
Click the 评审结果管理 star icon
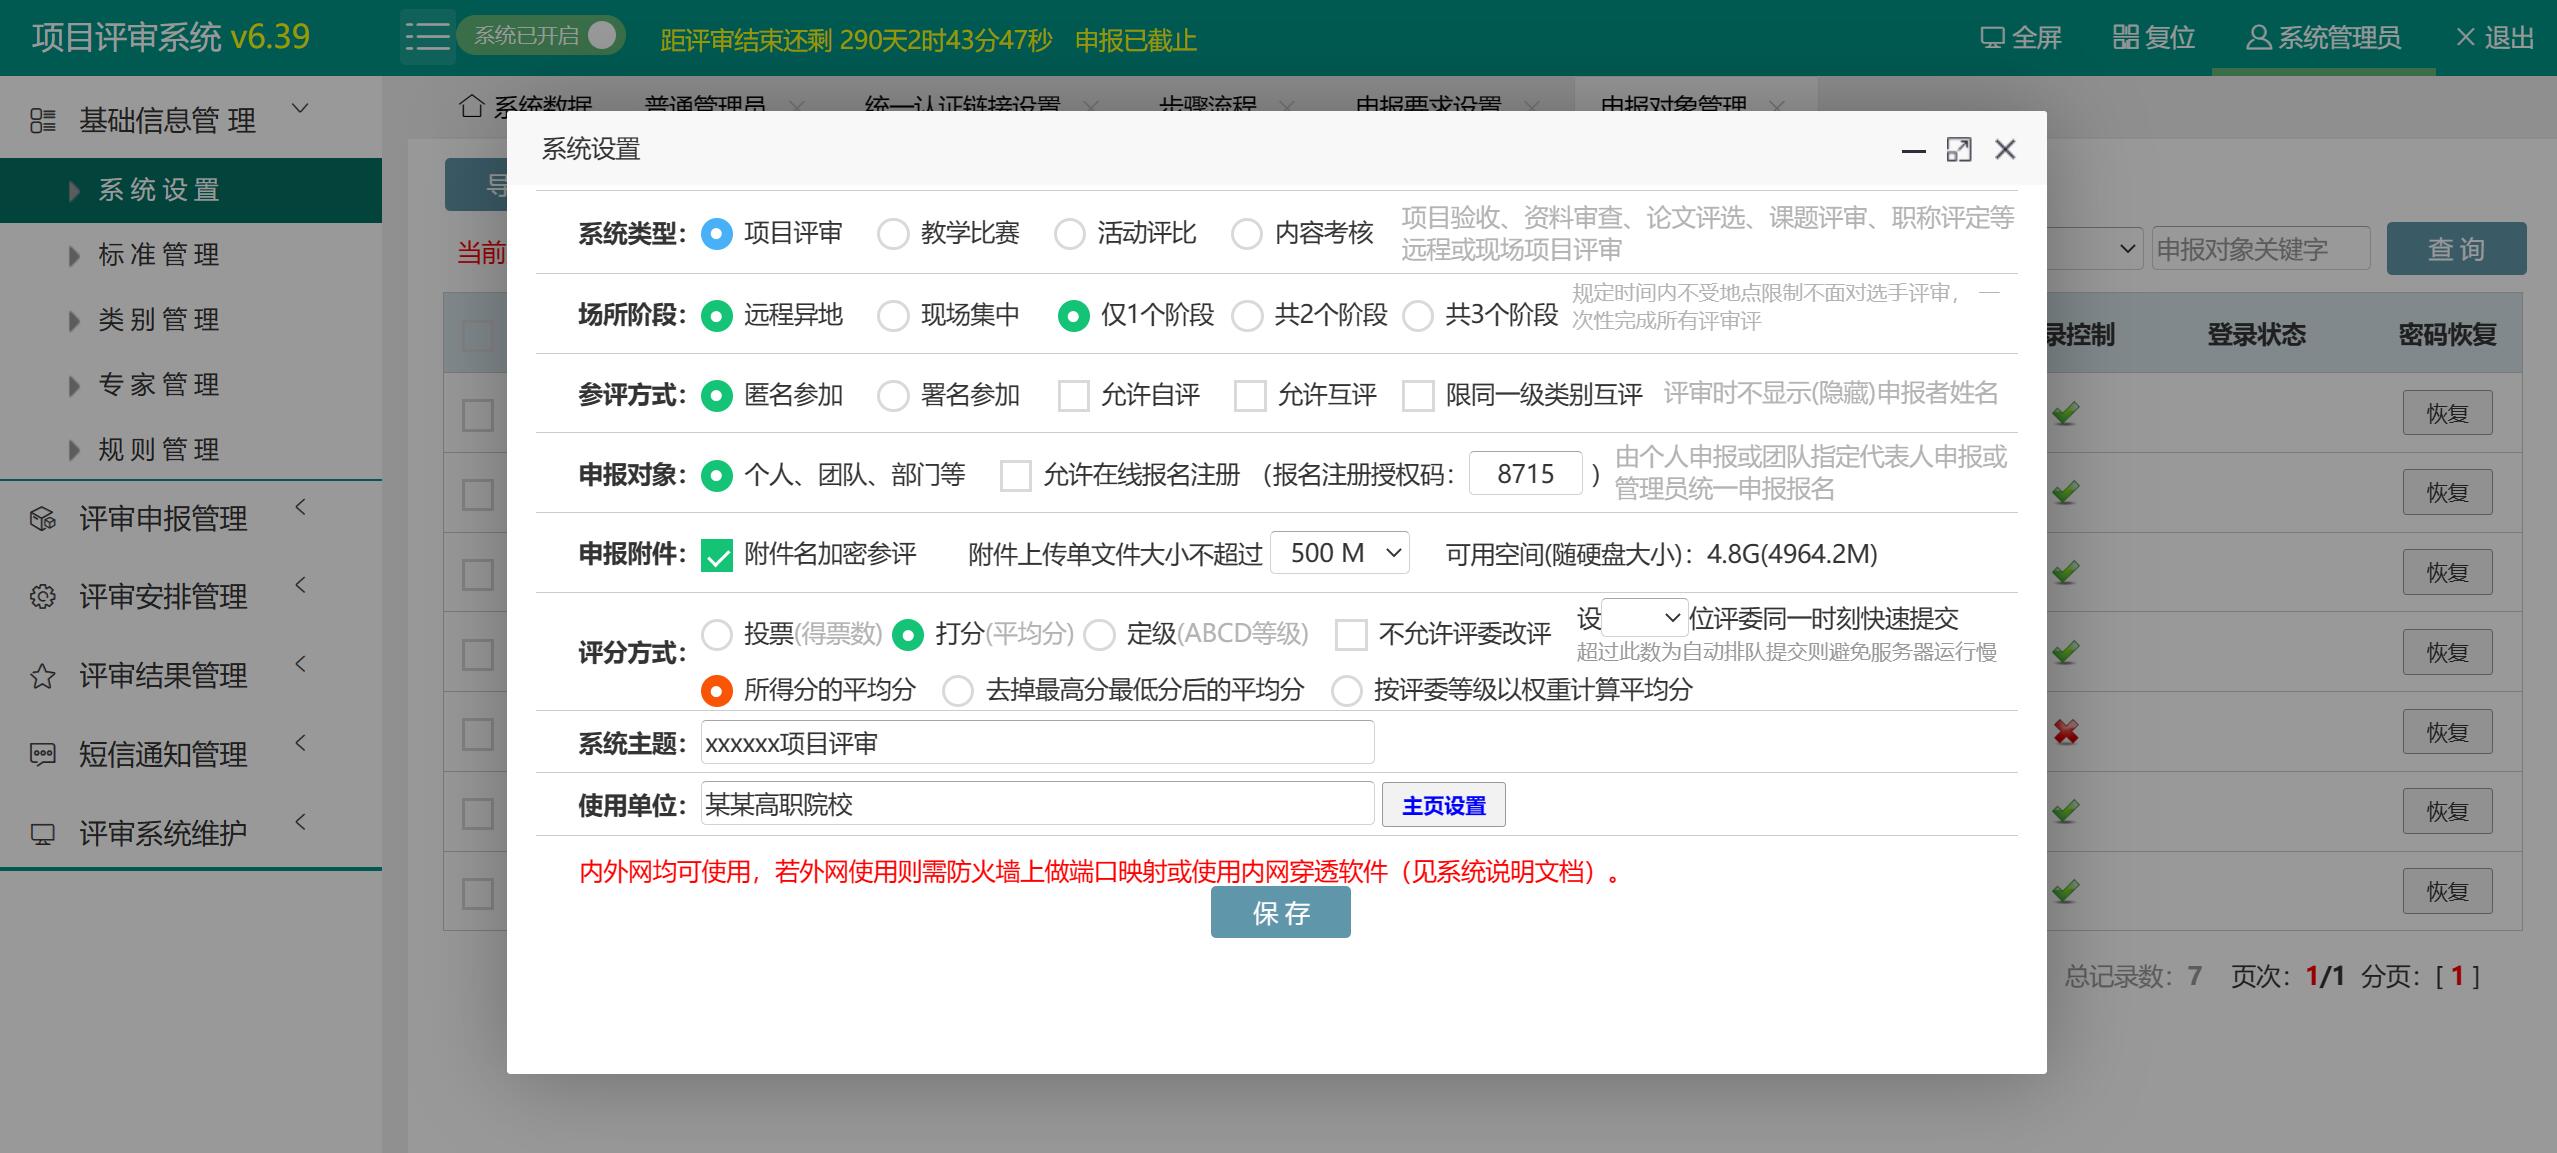[43, 676]
